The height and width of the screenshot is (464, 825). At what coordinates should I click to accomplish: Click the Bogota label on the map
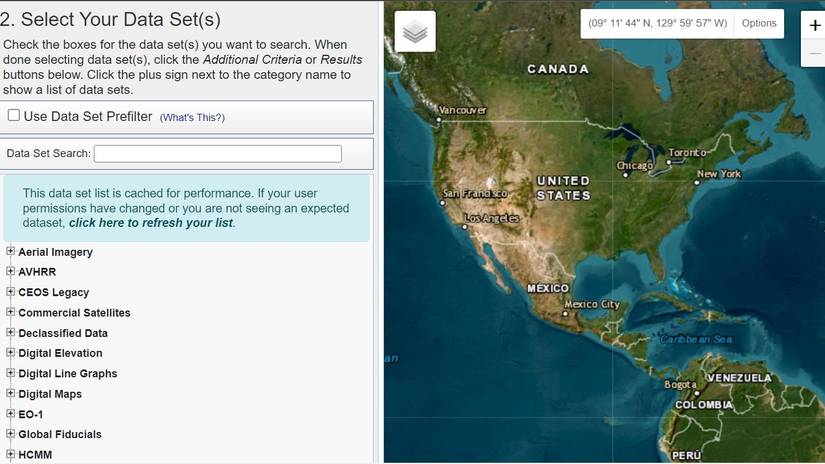pos(680,385)
